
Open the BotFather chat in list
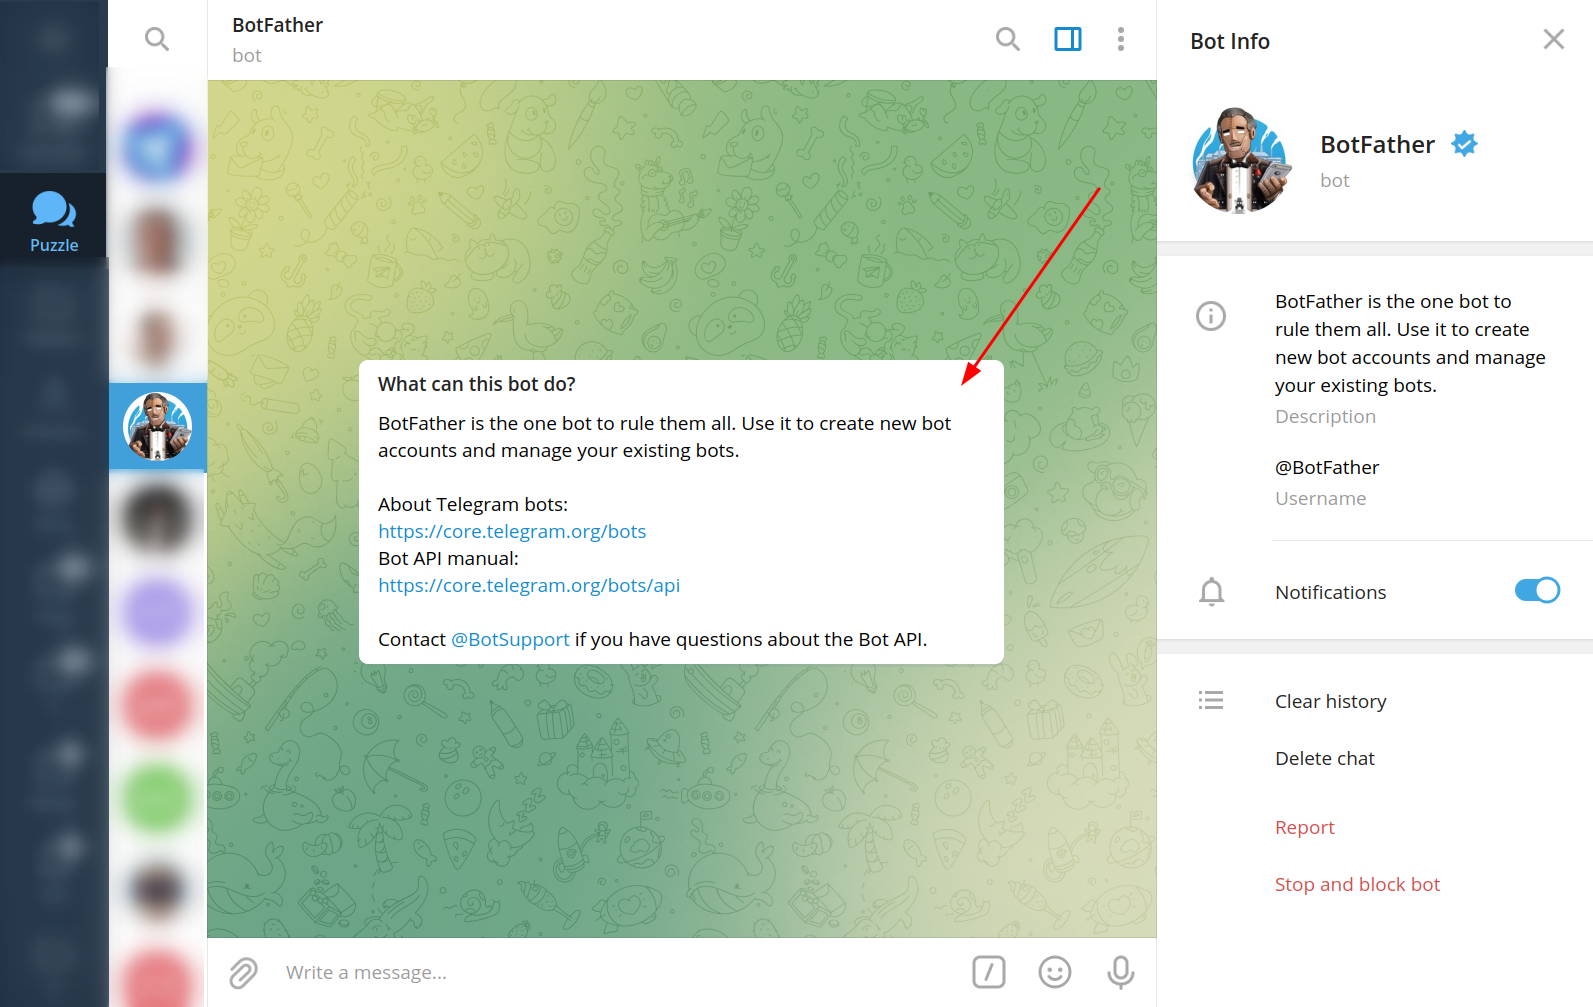[158, 427]
